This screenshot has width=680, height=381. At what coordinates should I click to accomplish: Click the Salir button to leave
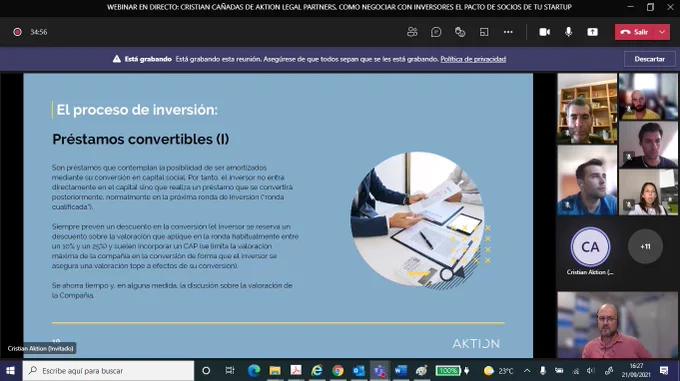(634, 32)
